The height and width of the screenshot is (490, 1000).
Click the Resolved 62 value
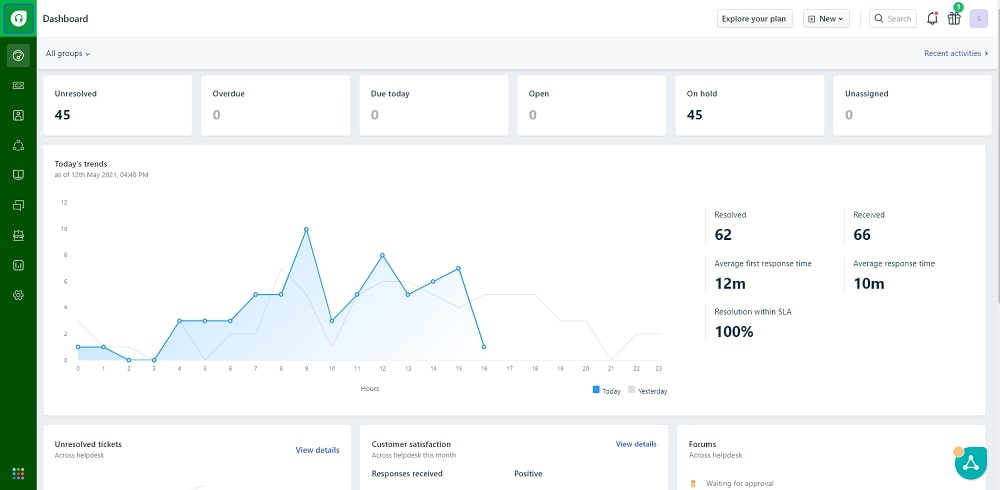723,235
